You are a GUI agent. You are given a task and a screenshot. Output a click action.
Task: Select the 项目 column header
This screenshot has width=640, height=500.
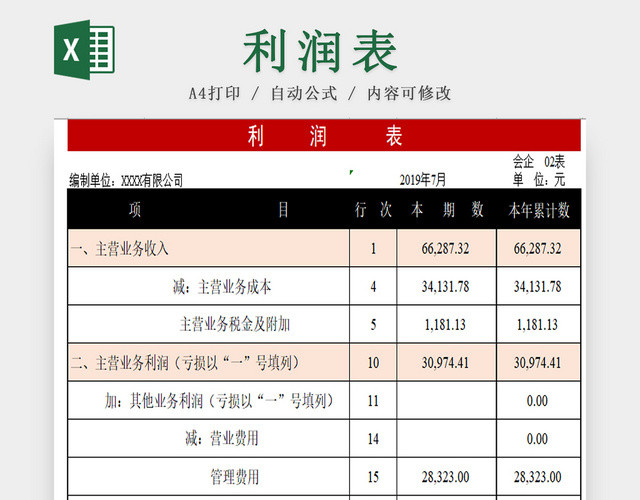[209, 209]
